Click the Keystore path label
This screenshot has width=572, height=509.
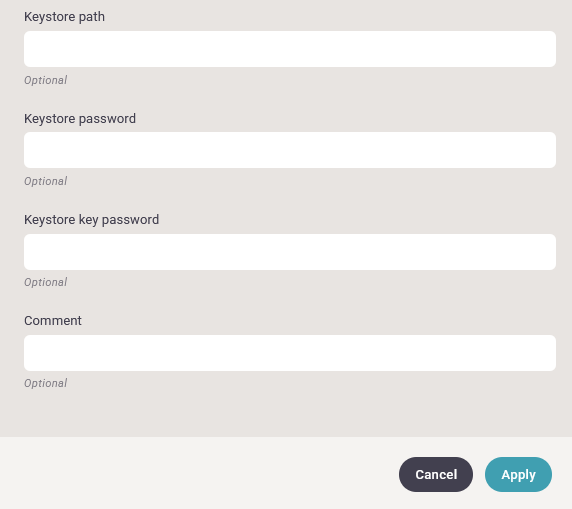64,17
